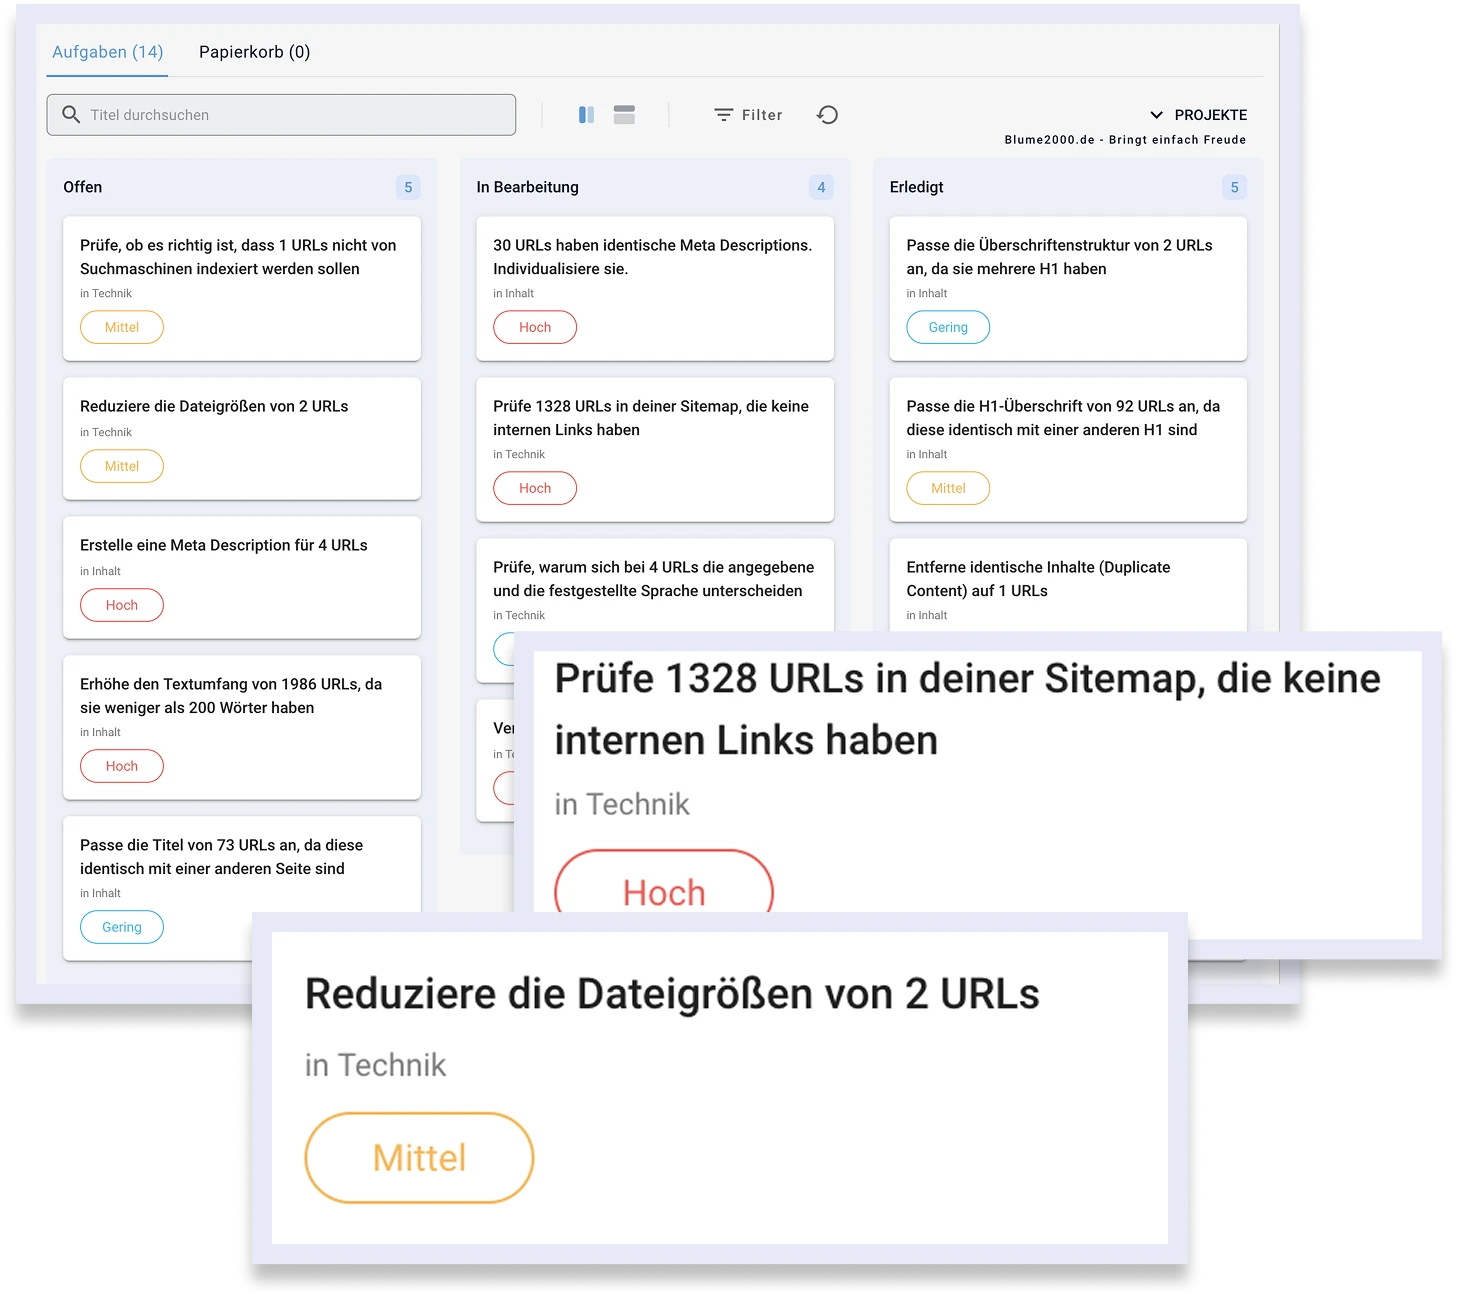1458x1294 pixels.
Task: Click Mittel badge on indexing task
Action: click(122, 327)
